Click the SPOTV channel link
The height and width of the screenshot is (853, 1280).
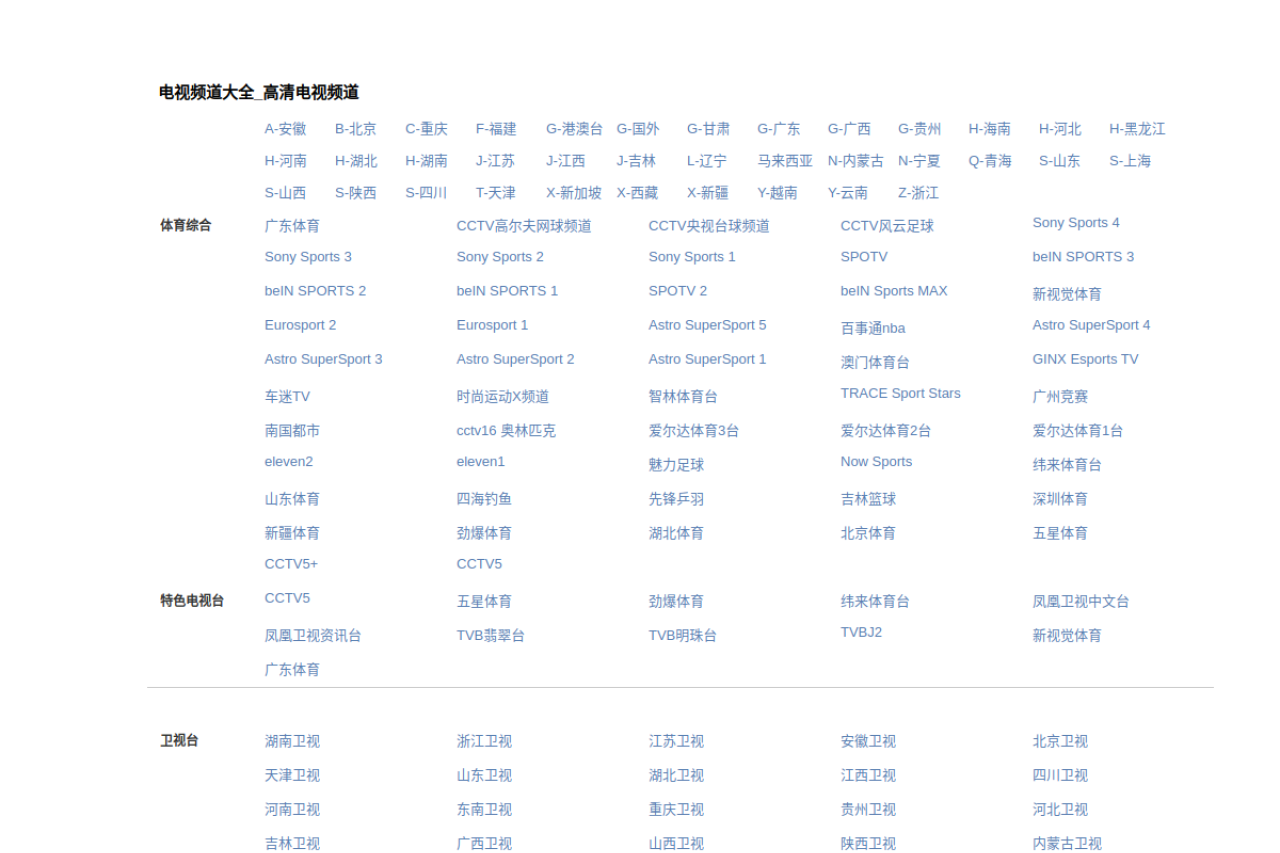[864, 257]
